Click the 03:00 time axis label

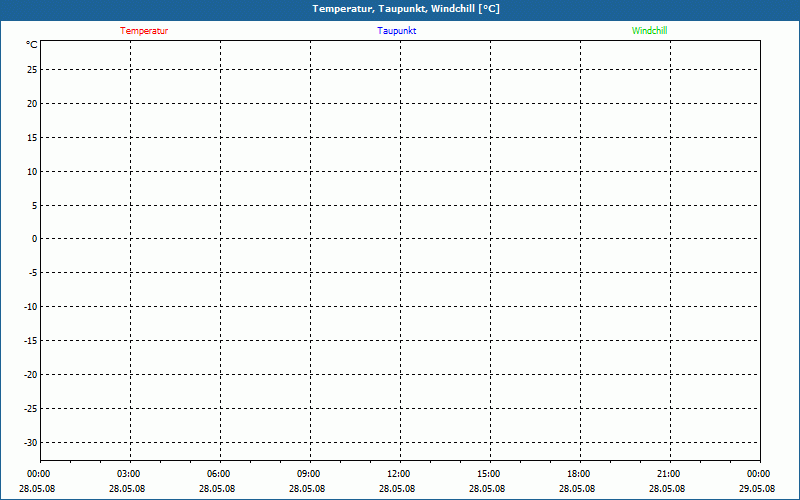129,474
